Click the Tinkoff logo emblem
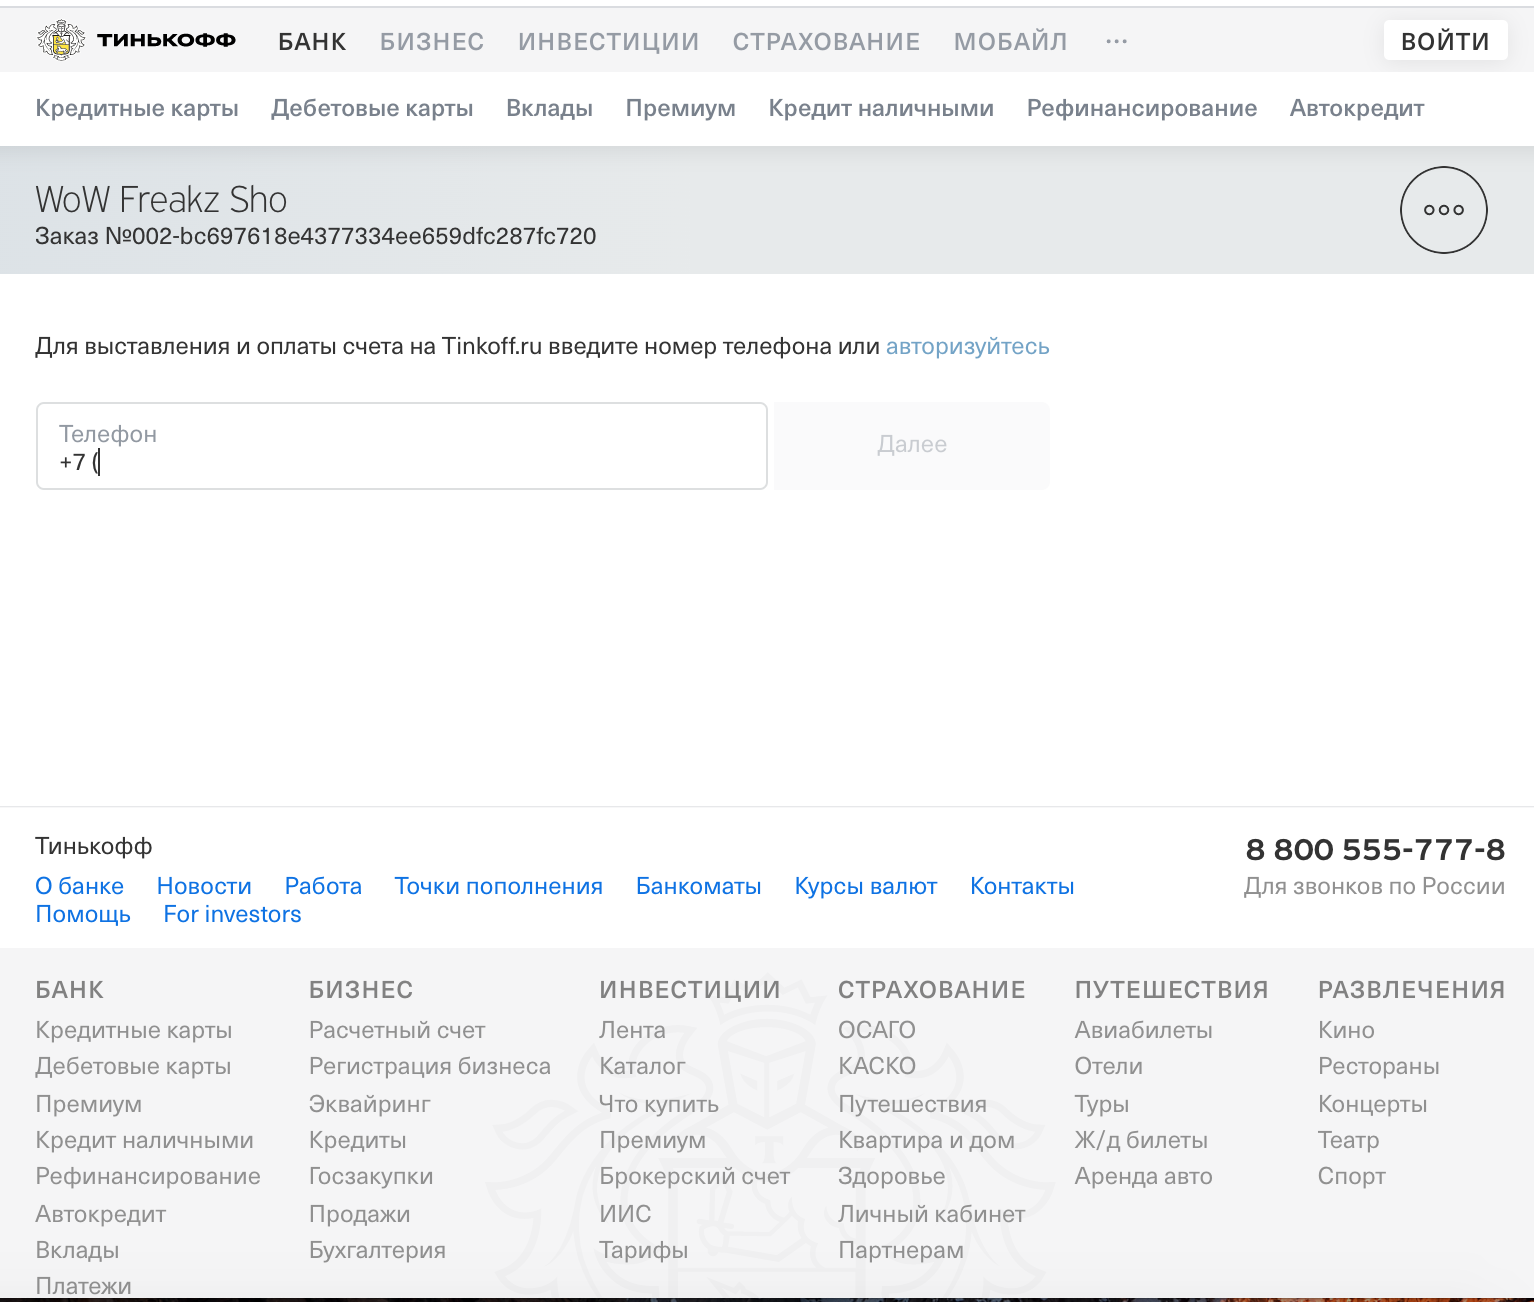Image resolution: width=1534 pixels, height=1302 pixels. [x=61, y=40]
